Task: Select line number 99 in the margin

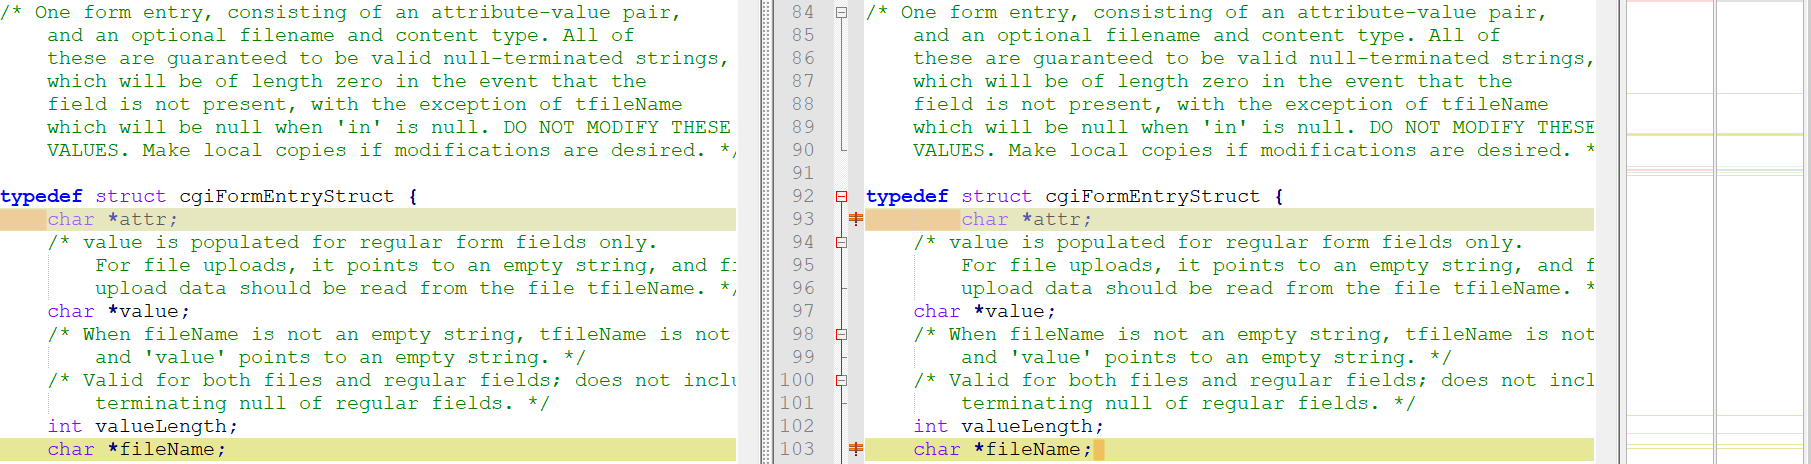Action: [x=803, y=357]
